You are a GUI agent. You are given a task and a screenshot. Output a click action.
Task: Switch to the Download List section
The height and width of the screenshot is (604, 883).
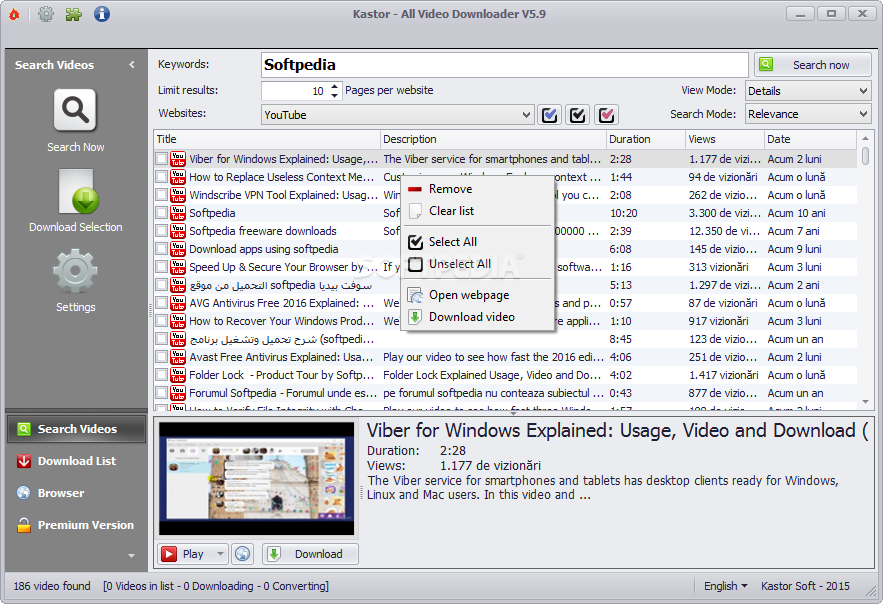pyautogui.click(x=77, y=461)
